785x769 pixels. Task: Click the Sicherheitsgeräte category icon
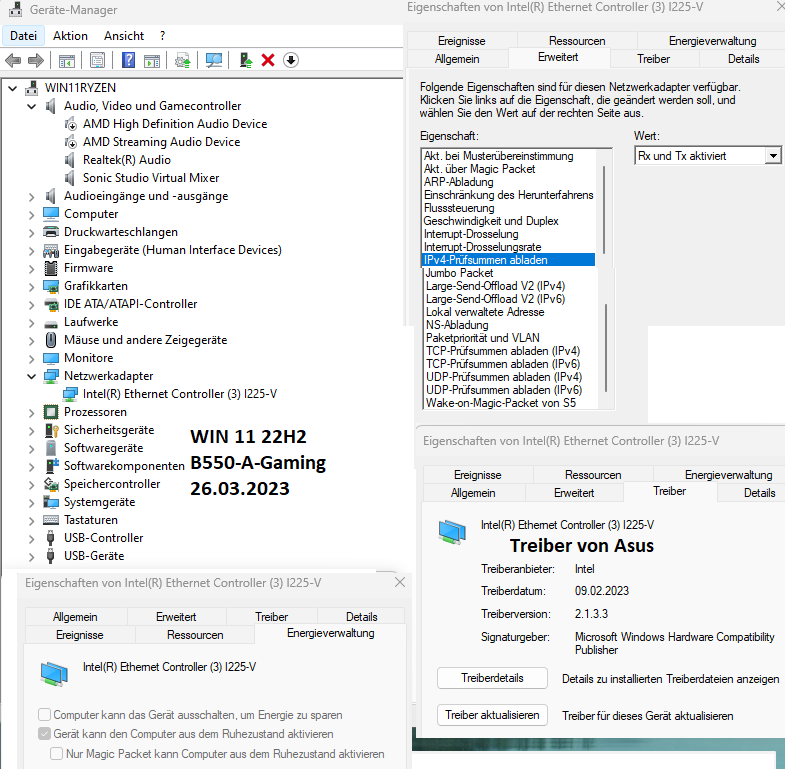[52, 430]
